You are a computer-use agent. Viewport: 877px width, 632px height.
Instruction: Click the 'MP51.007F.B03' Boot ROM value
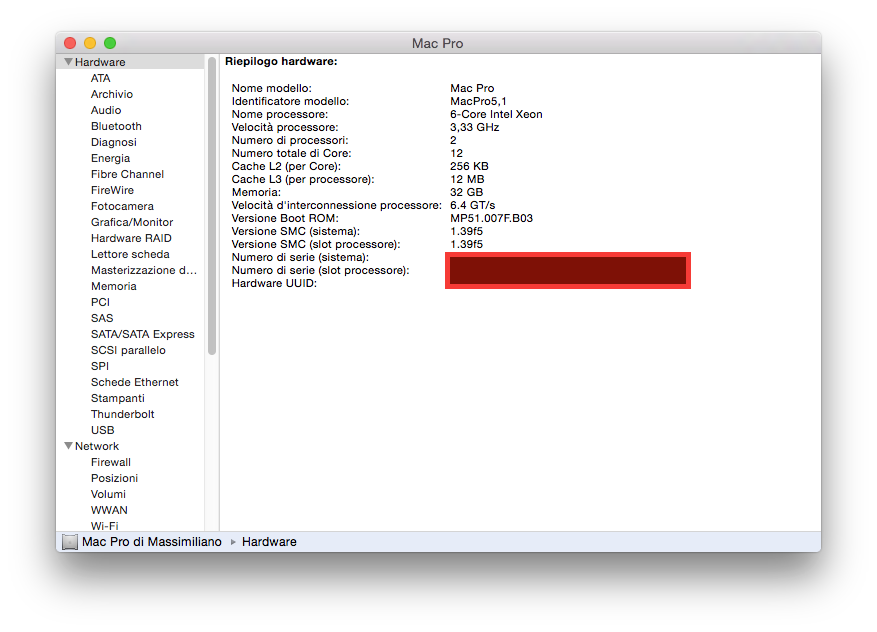point(492,218)
